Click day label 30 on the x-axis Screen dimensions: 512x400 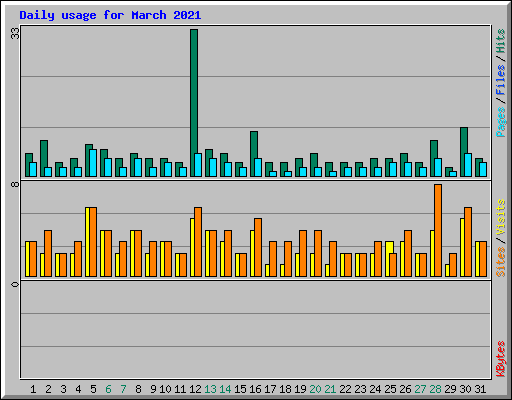[x=465, y=389]
